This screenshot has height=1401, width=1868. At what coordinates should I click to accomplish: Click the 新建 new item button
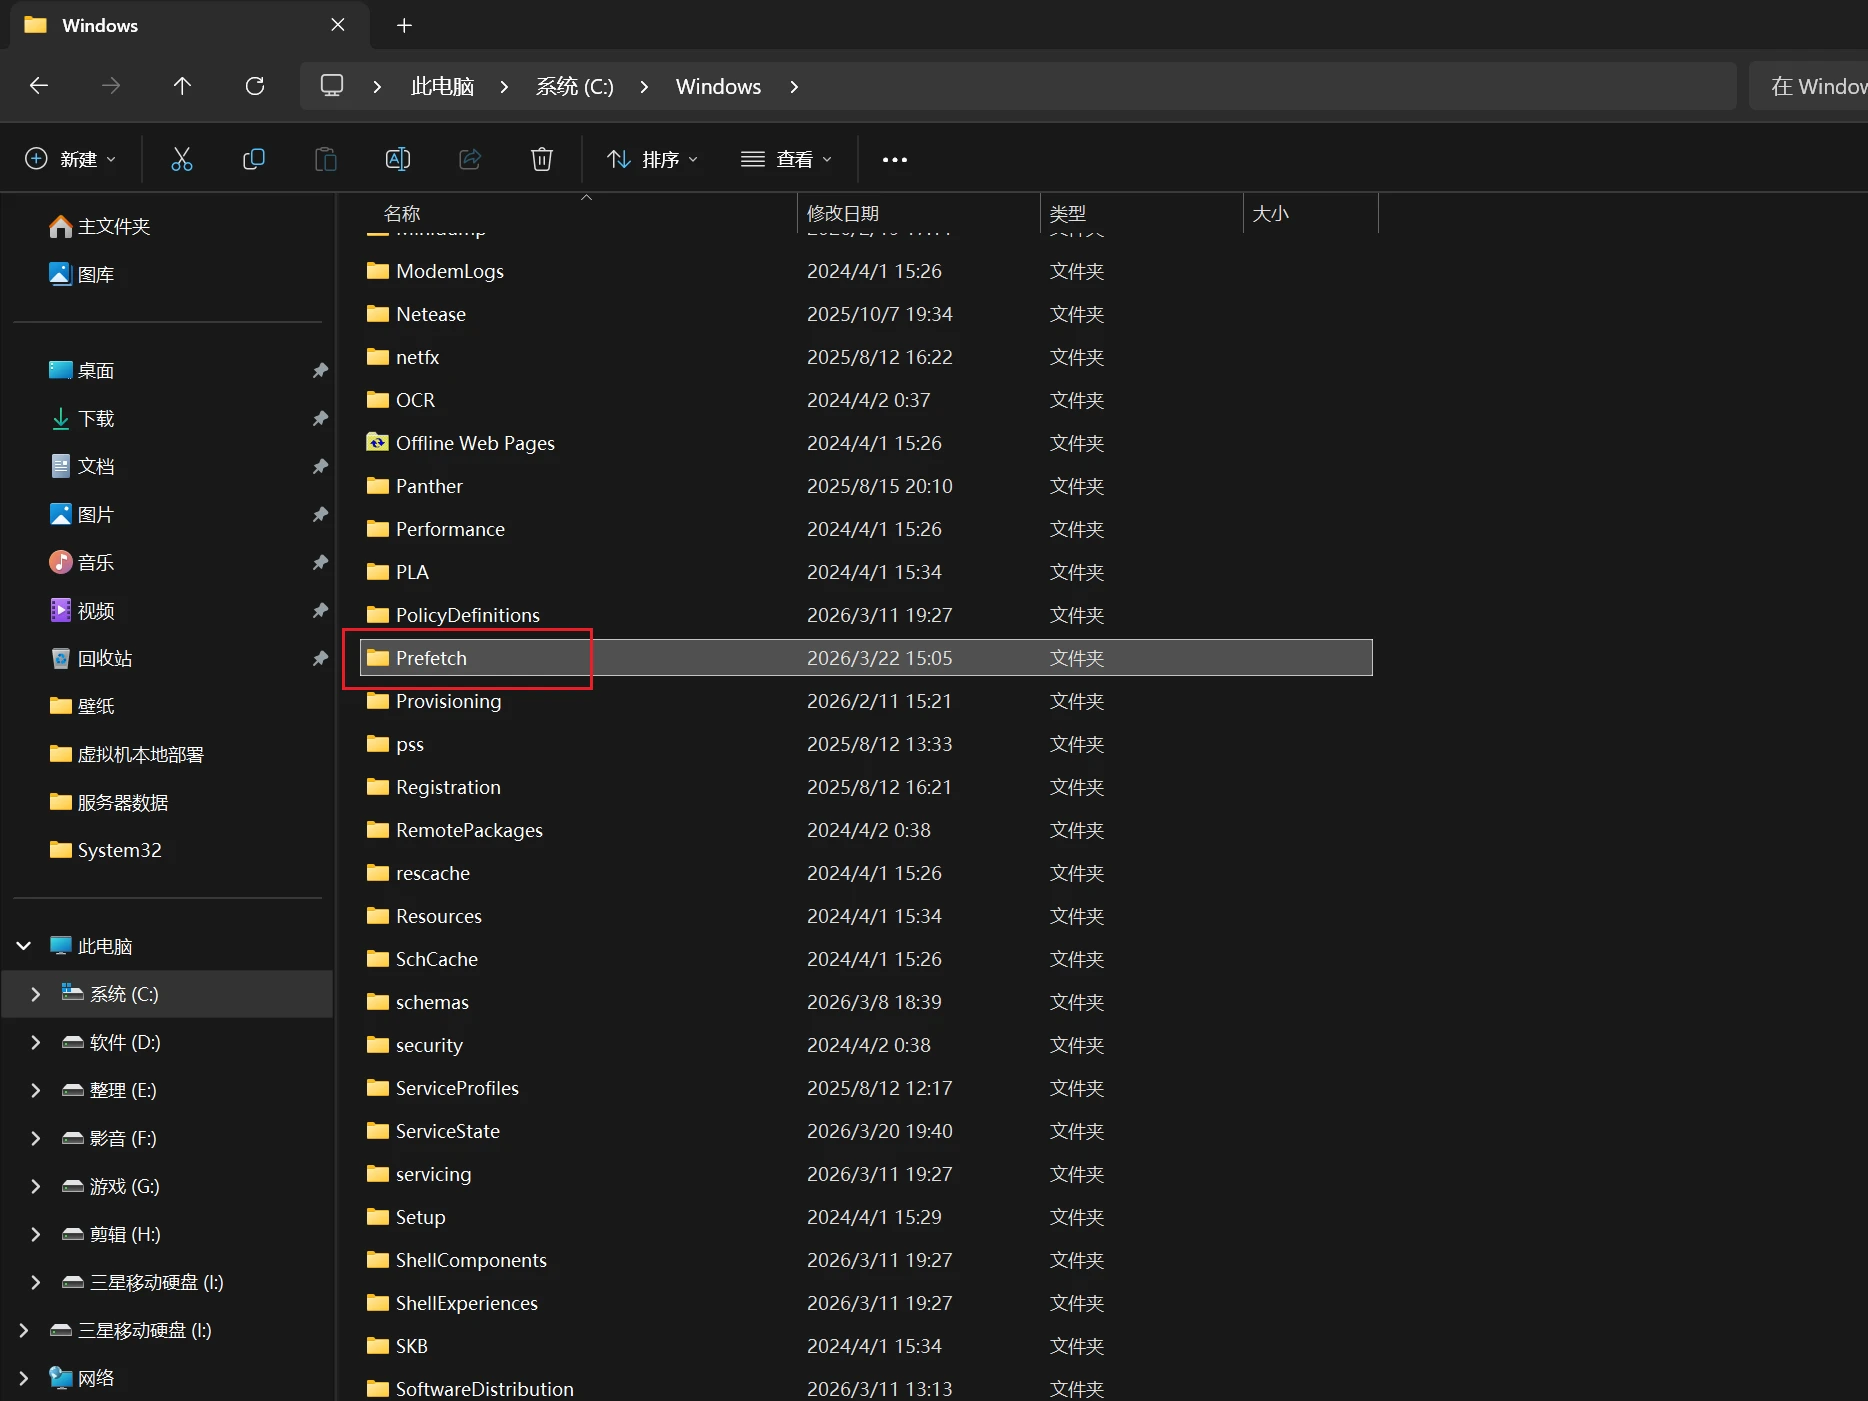70,159
